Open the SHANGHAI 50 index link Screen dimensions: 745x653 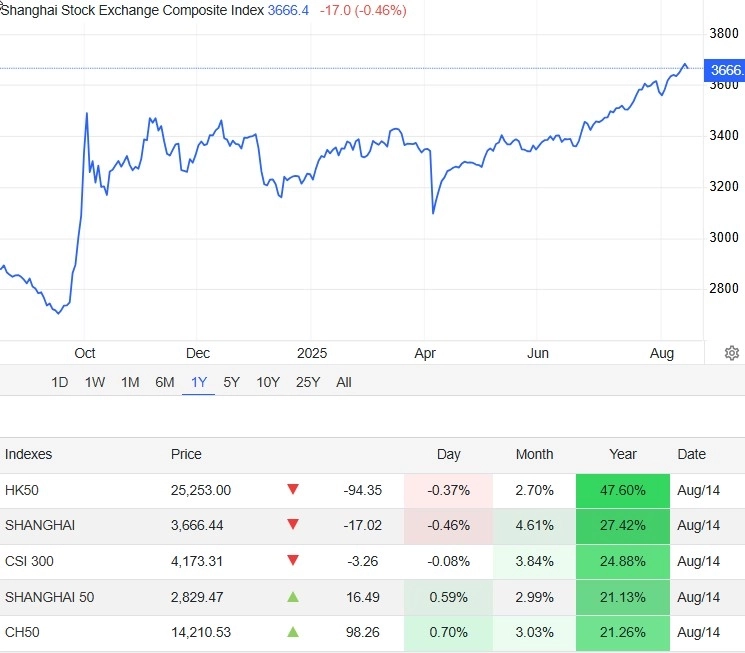click(x=49, y=597)
